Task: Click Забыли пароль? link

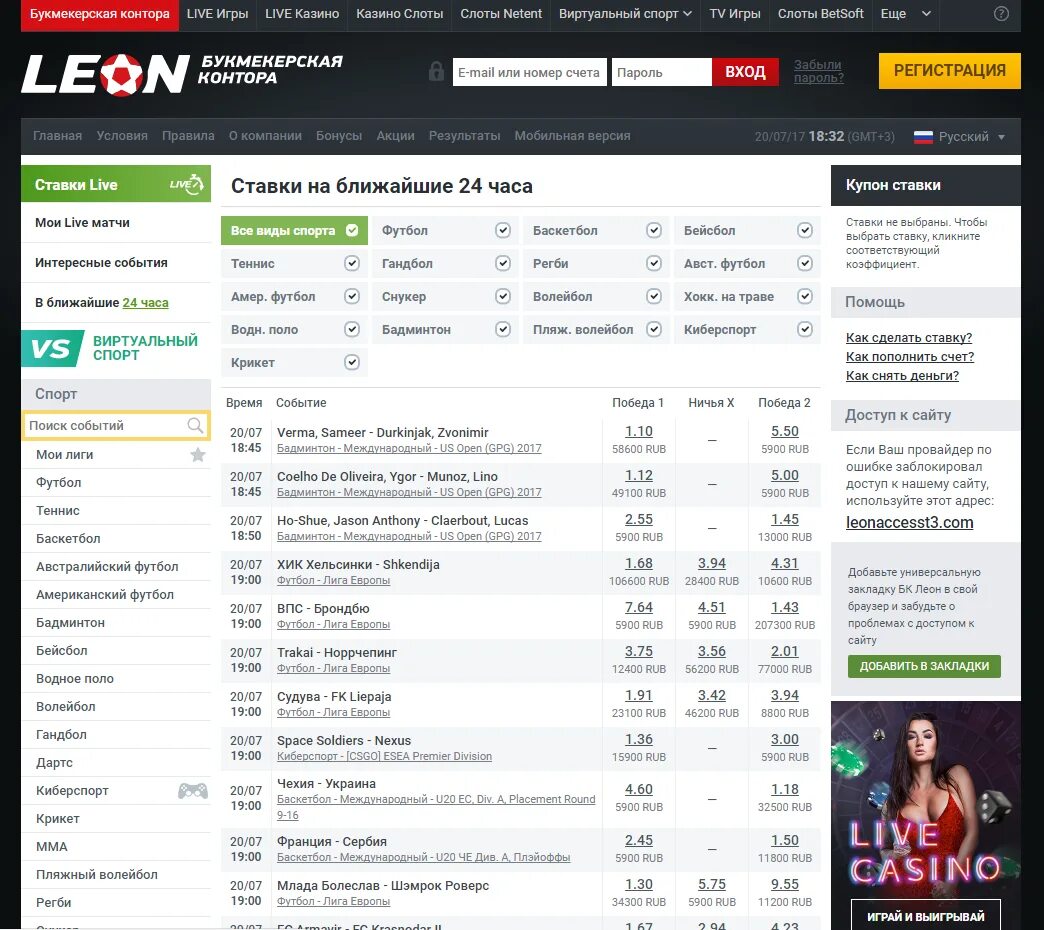Action: tap(818, 71)
